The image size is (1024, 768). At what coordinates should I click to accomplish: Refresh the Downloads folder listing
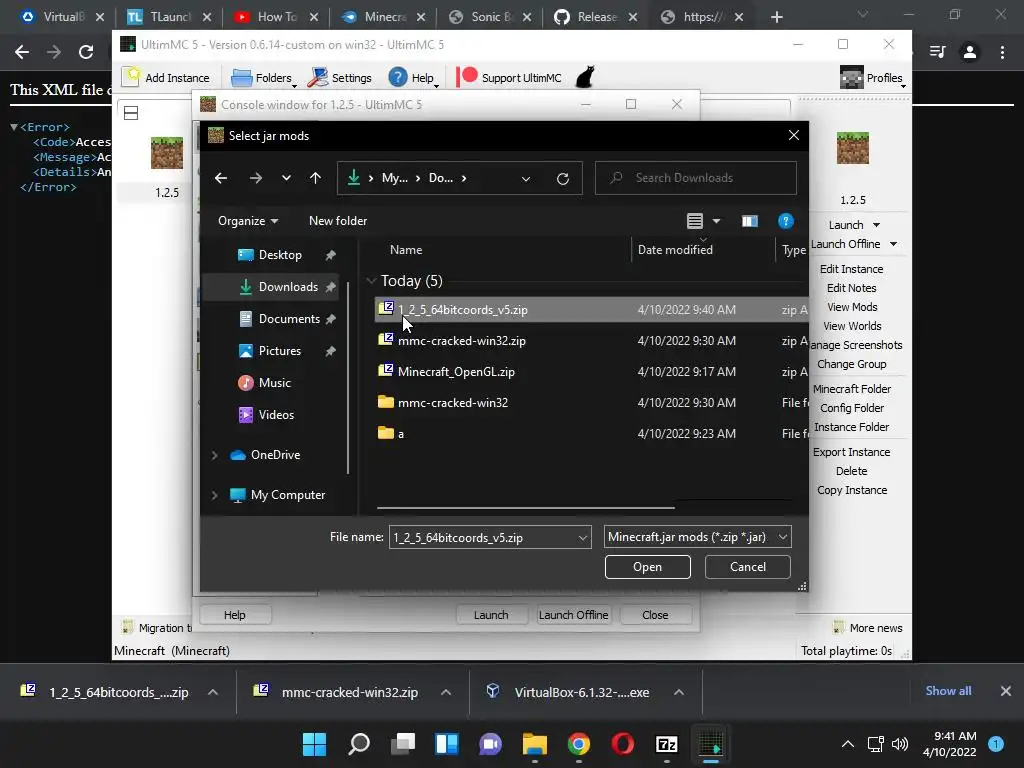click(x=563, y=178)
